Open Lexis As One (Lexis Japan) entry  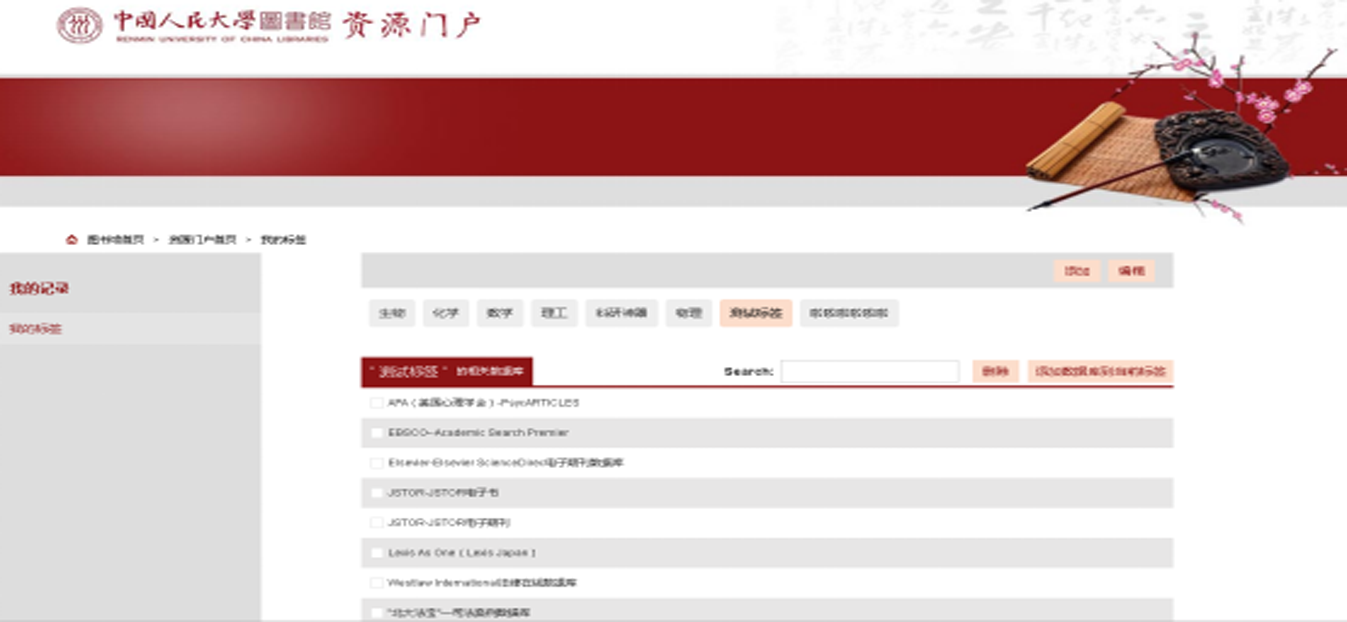[x=462, y=553]
